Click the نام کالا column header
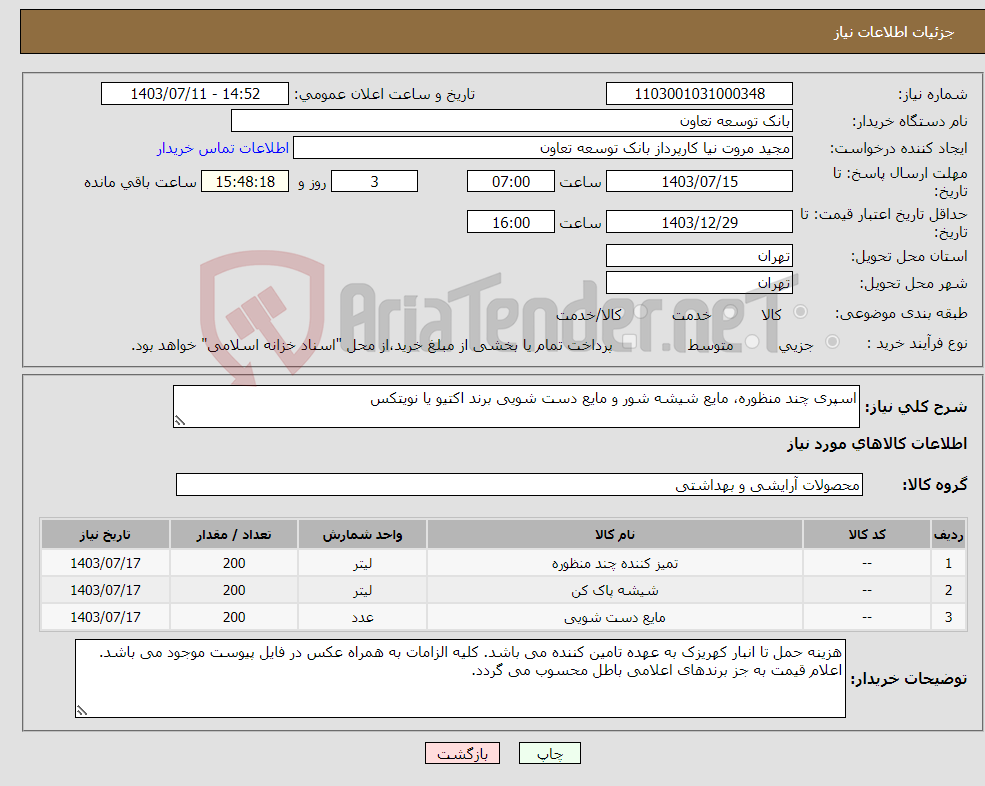Image resolution: width=985 pixels, height=786 pixels. 614,535
